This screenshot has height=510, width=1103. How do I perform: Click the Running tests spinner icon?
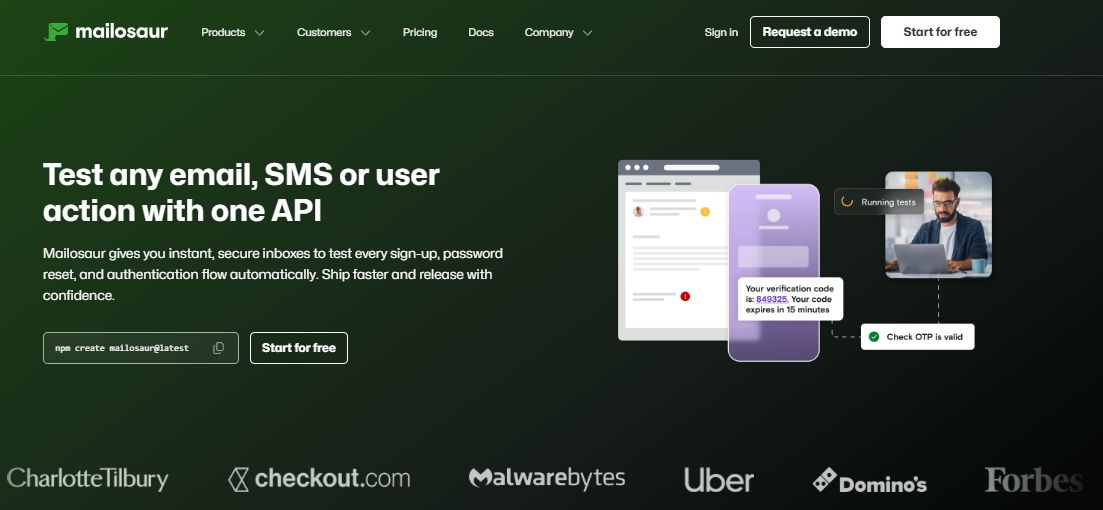847,202
